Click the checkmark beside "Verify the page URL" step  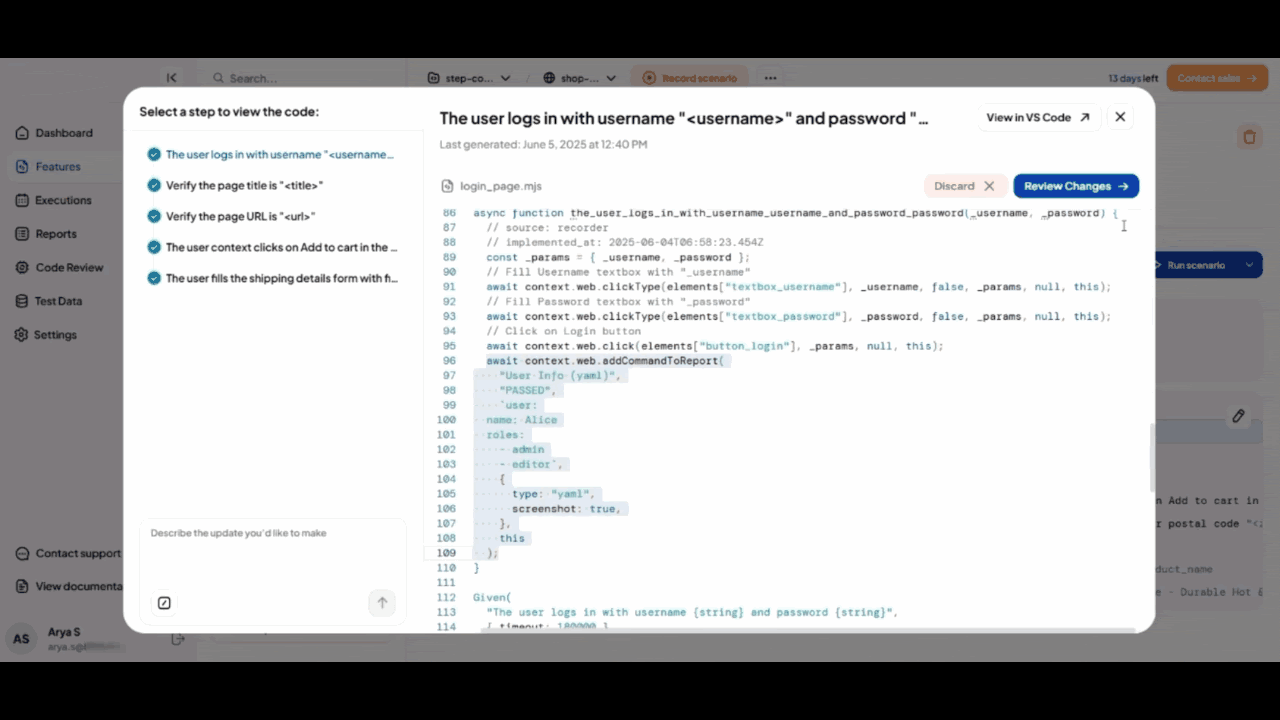(154, 216)
